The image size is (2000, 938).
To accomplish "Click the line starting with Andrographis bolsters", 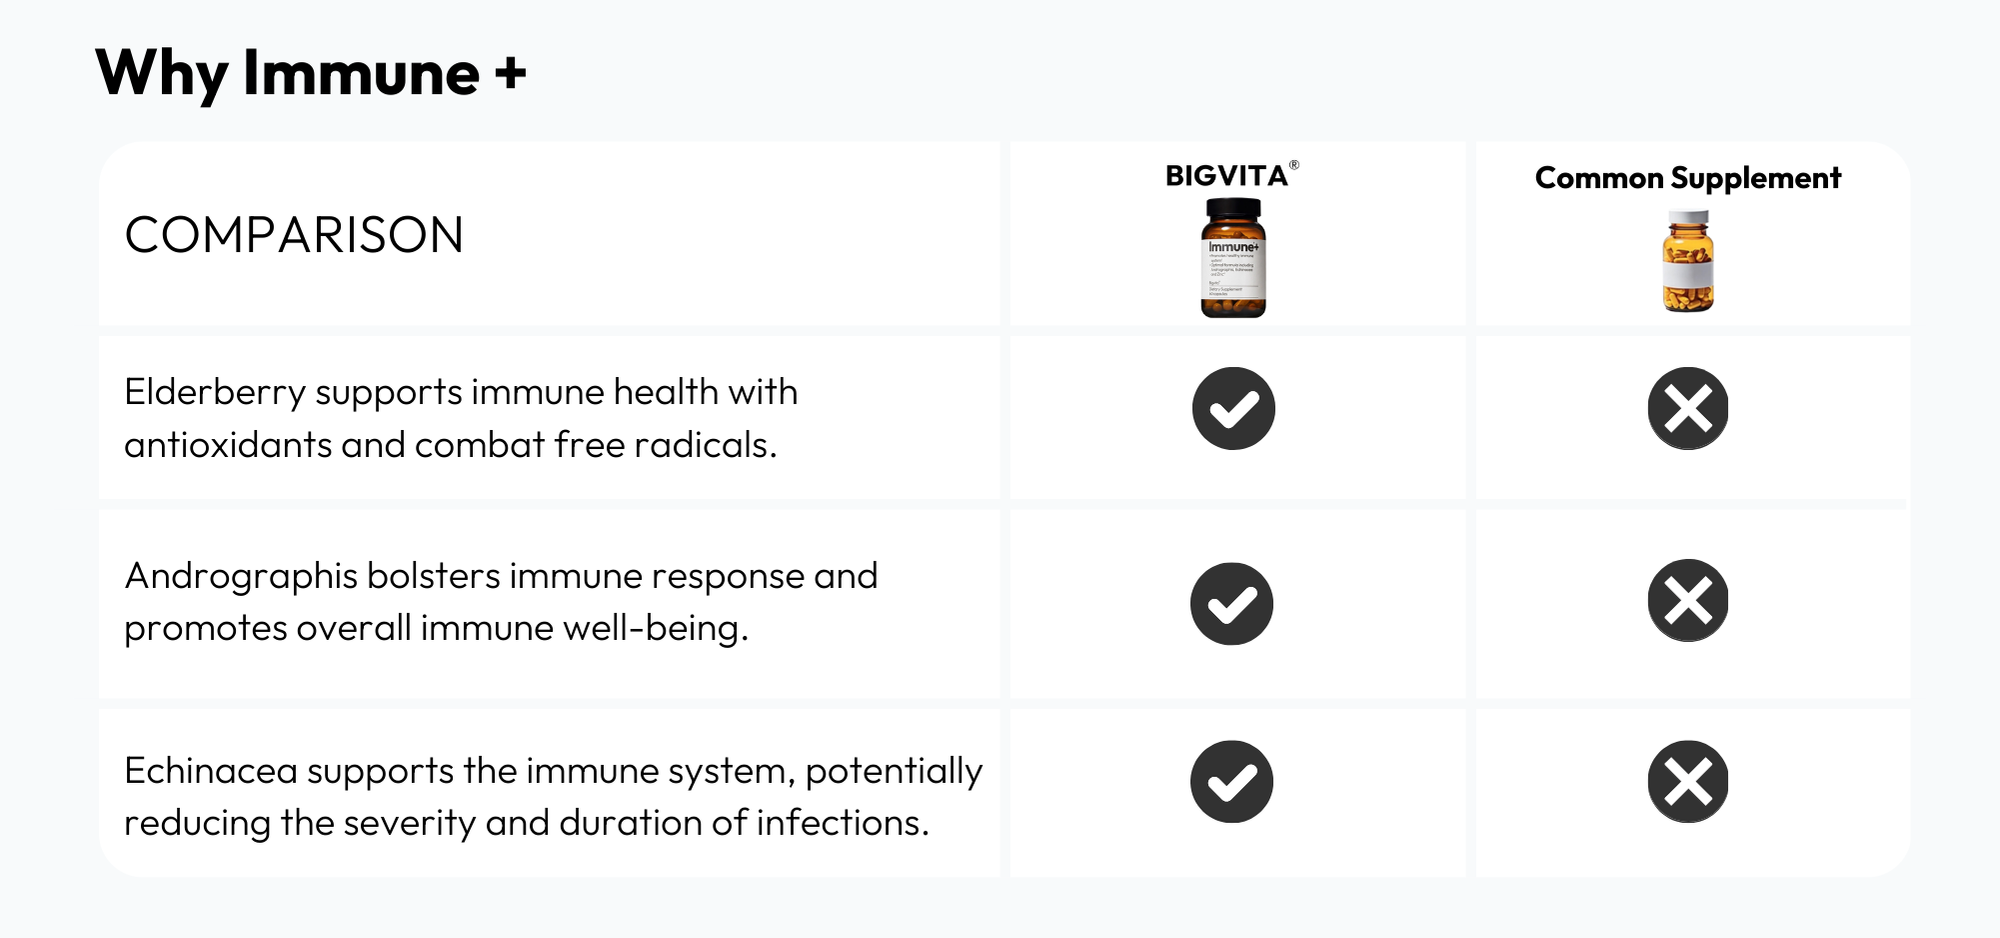I will point(500,576).
